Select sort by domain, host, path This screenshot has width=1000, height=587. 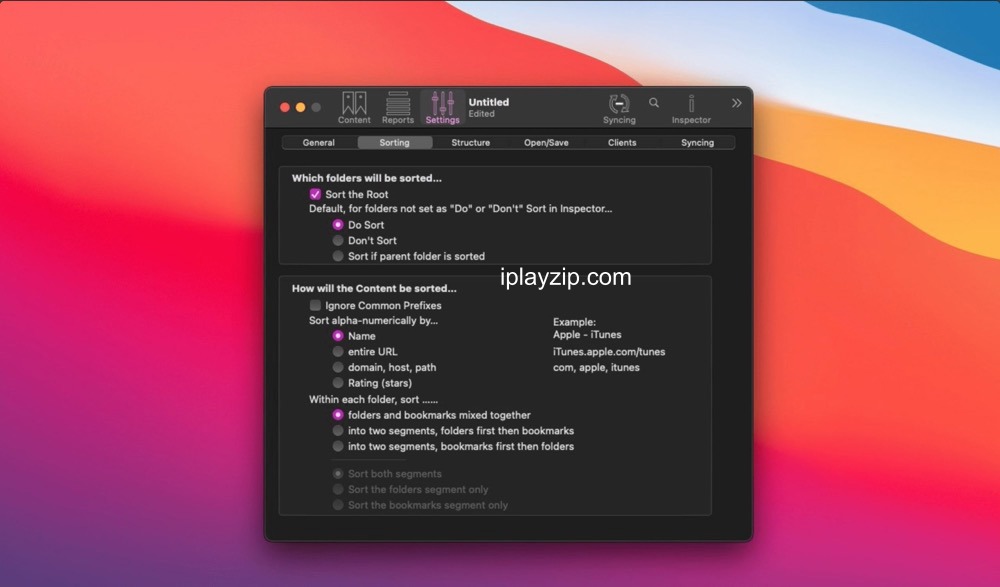338,367
